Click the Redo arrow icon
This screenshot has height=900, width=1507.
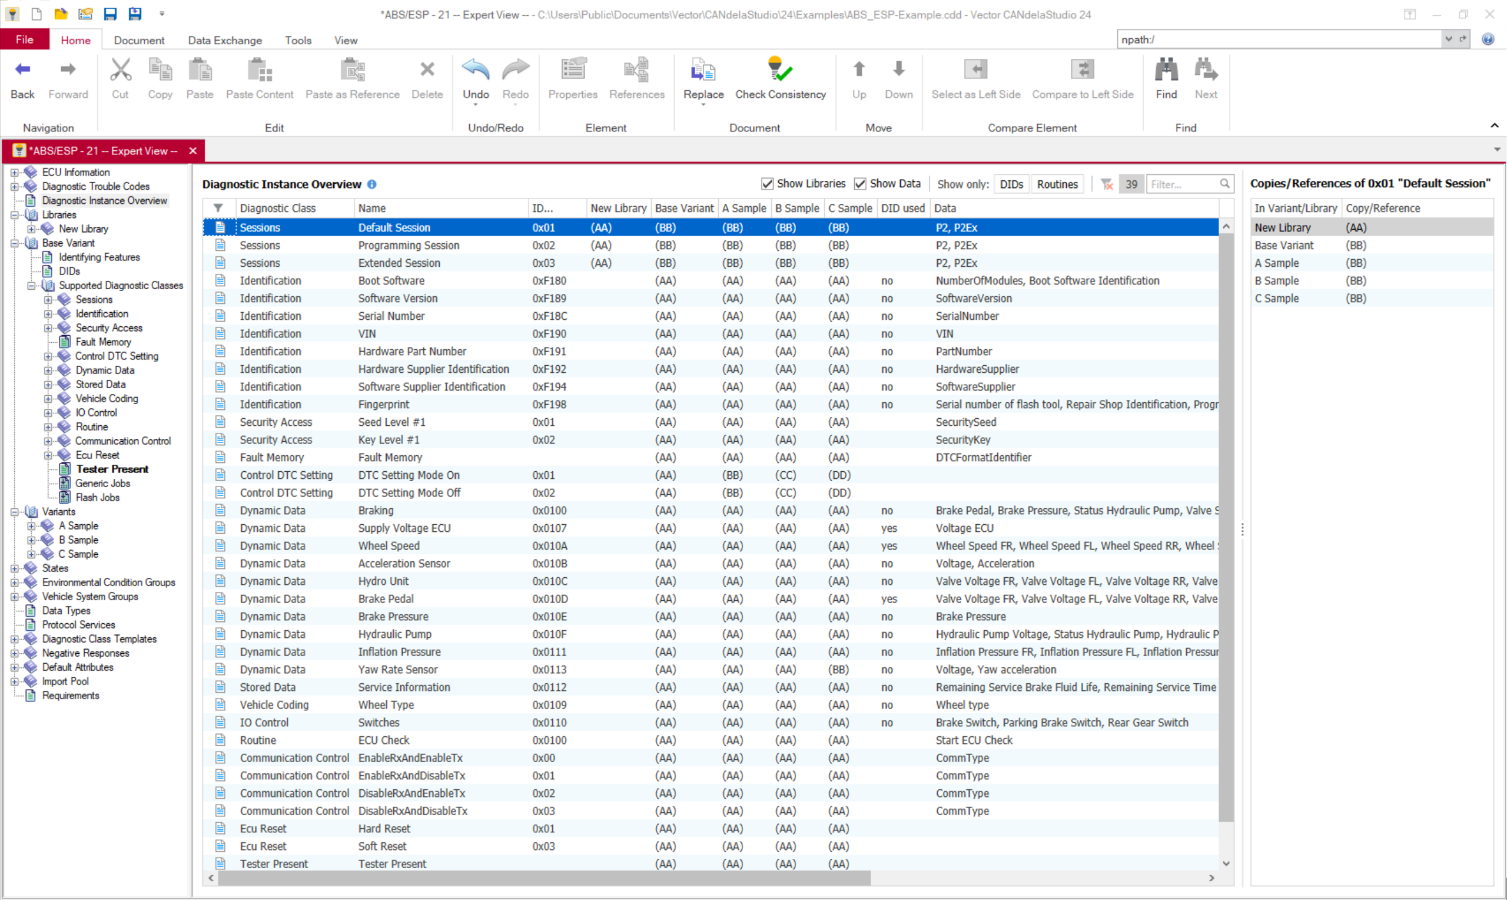(516, 70)
